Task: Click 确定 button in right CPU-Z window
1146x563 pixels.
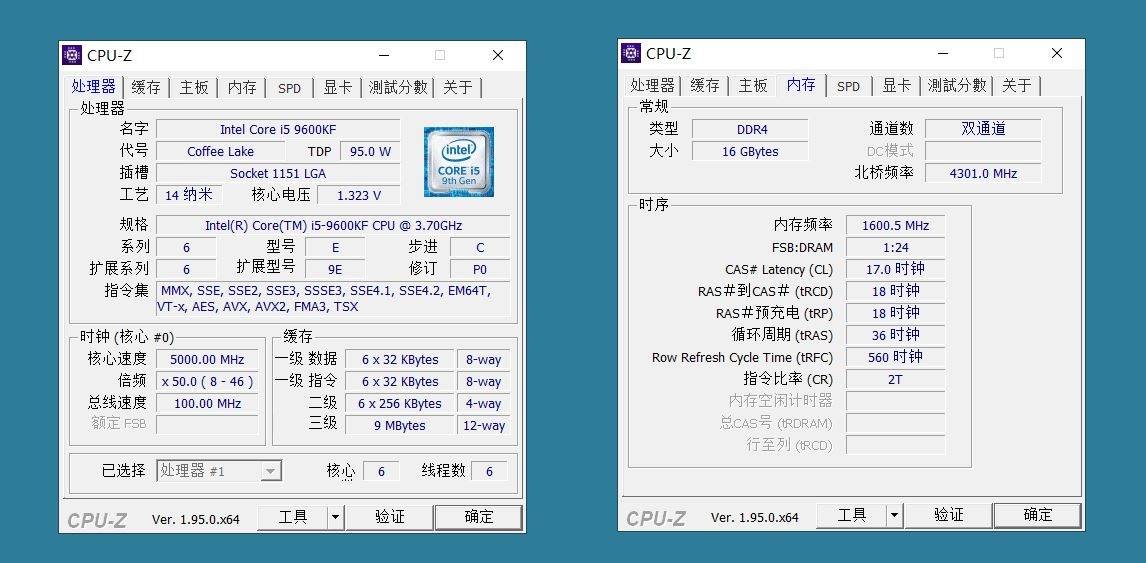Action: click(1038, 515)
